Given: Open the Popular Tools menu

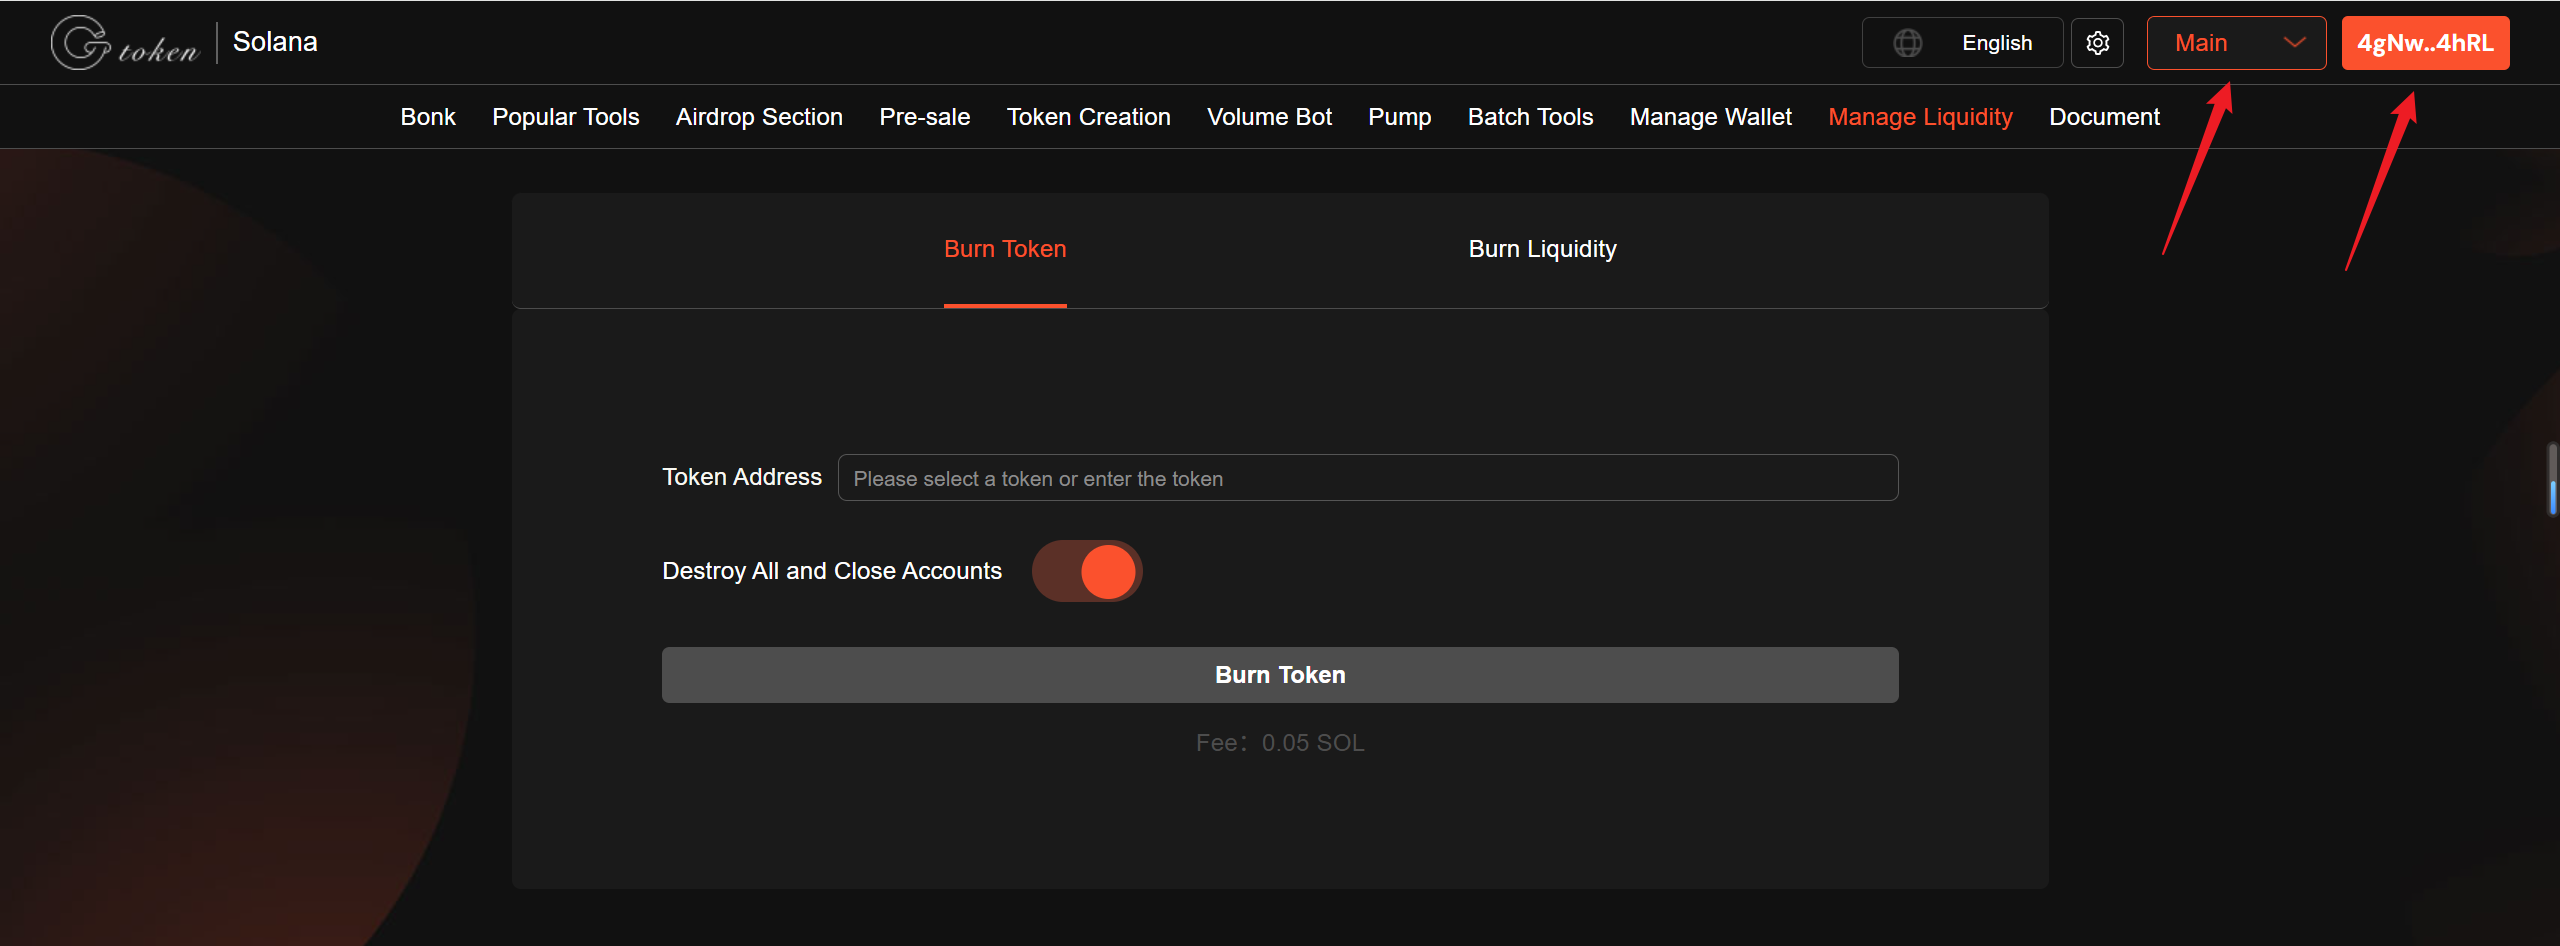Looking at the screenshot, I should point(565,117).
